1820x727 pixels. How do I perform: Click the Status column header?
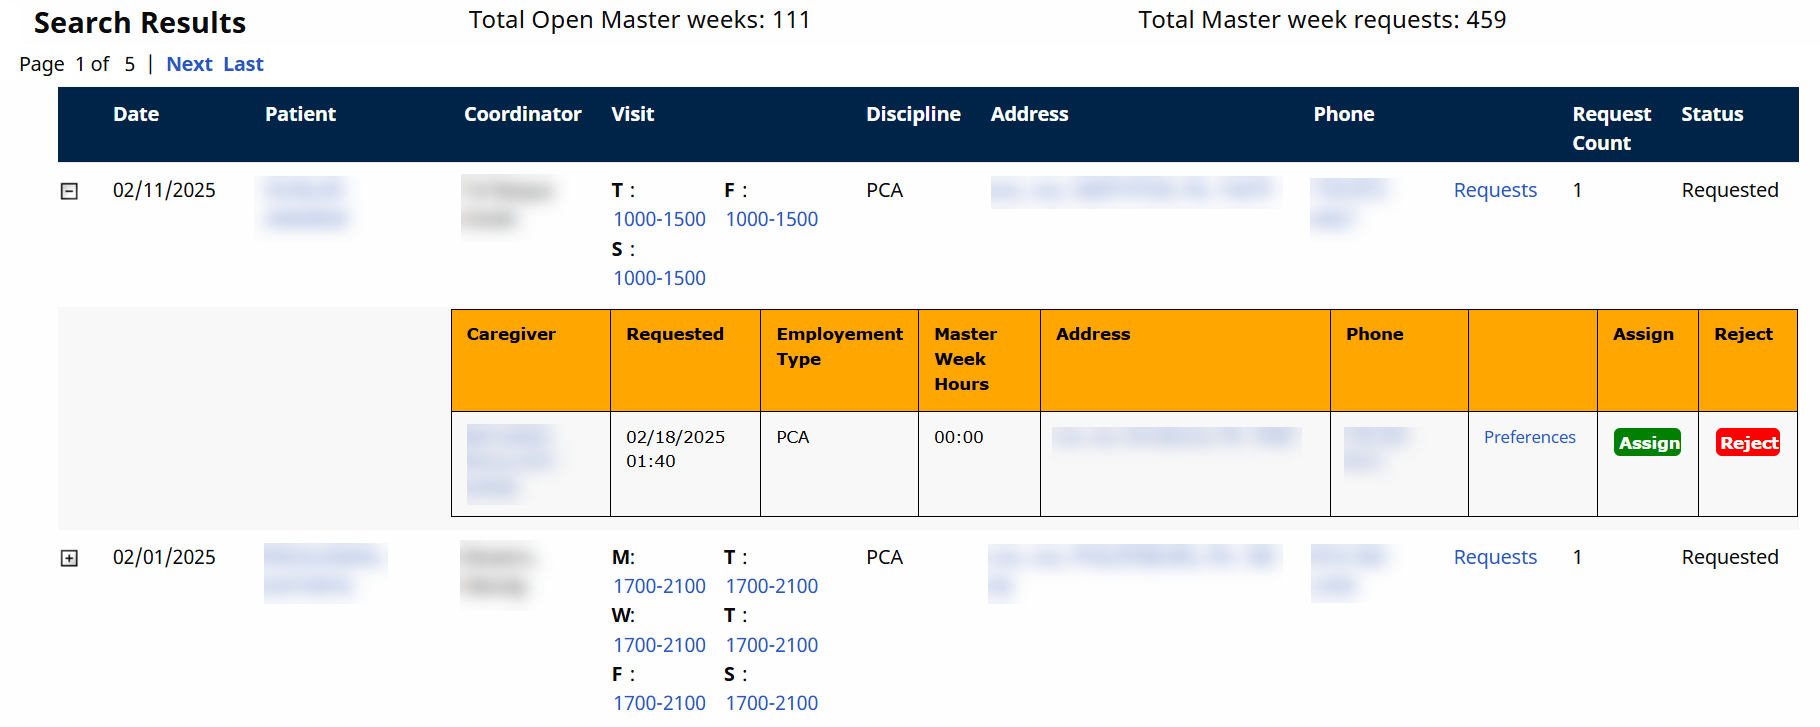pyautogui.click(x=1711, y=114)
